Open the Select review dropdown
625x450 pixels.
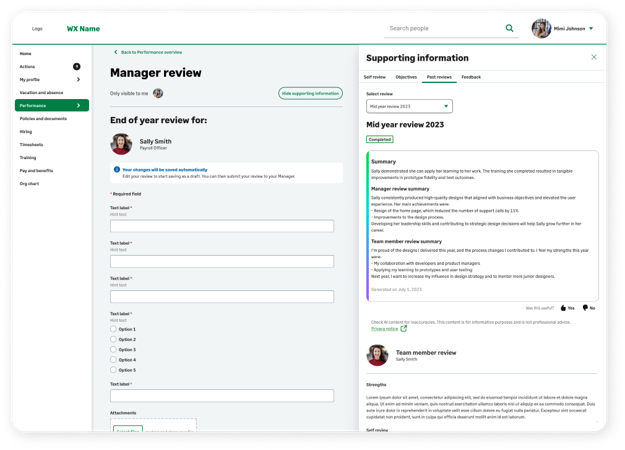click(409, 106)
